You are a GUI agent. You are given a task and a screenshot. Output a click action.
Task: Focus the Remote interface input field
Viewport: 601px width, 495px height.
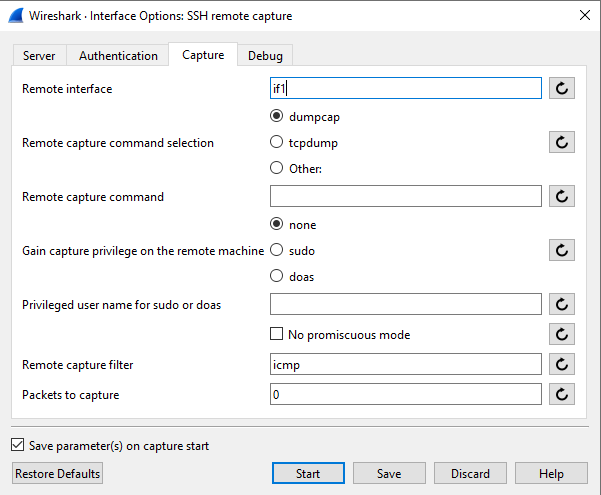tap(406, 88)
